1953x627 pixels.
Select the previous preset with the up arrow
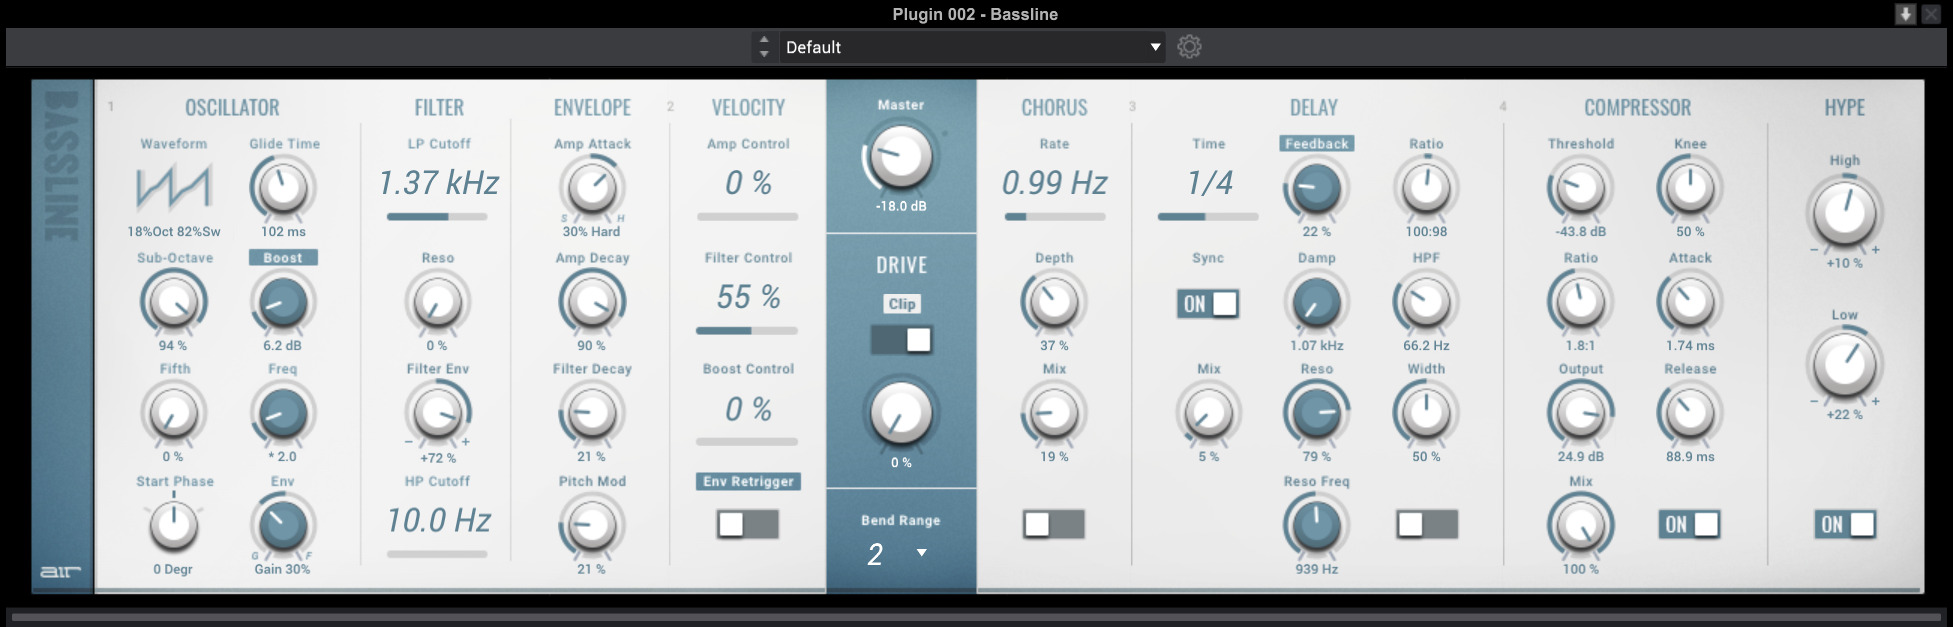coord(764,40)
